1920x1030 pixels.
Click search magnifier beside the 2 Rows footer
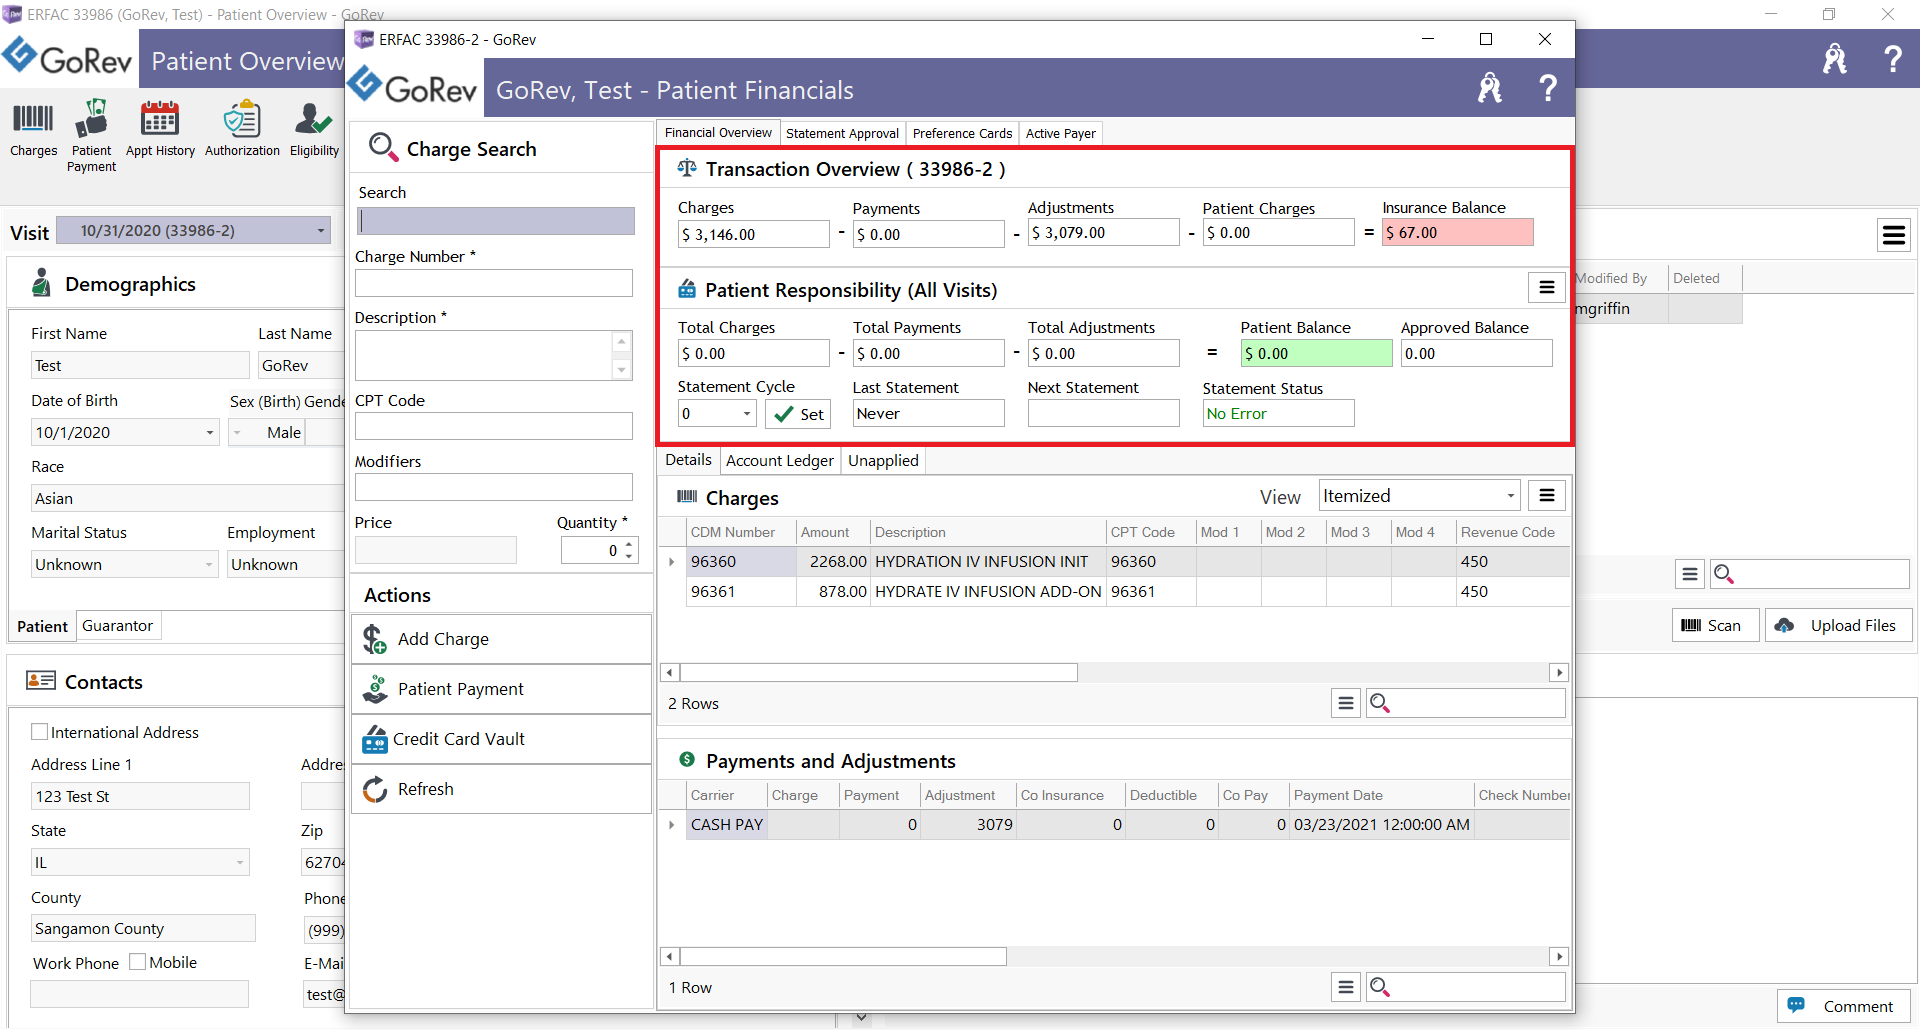coord(1380,703)
